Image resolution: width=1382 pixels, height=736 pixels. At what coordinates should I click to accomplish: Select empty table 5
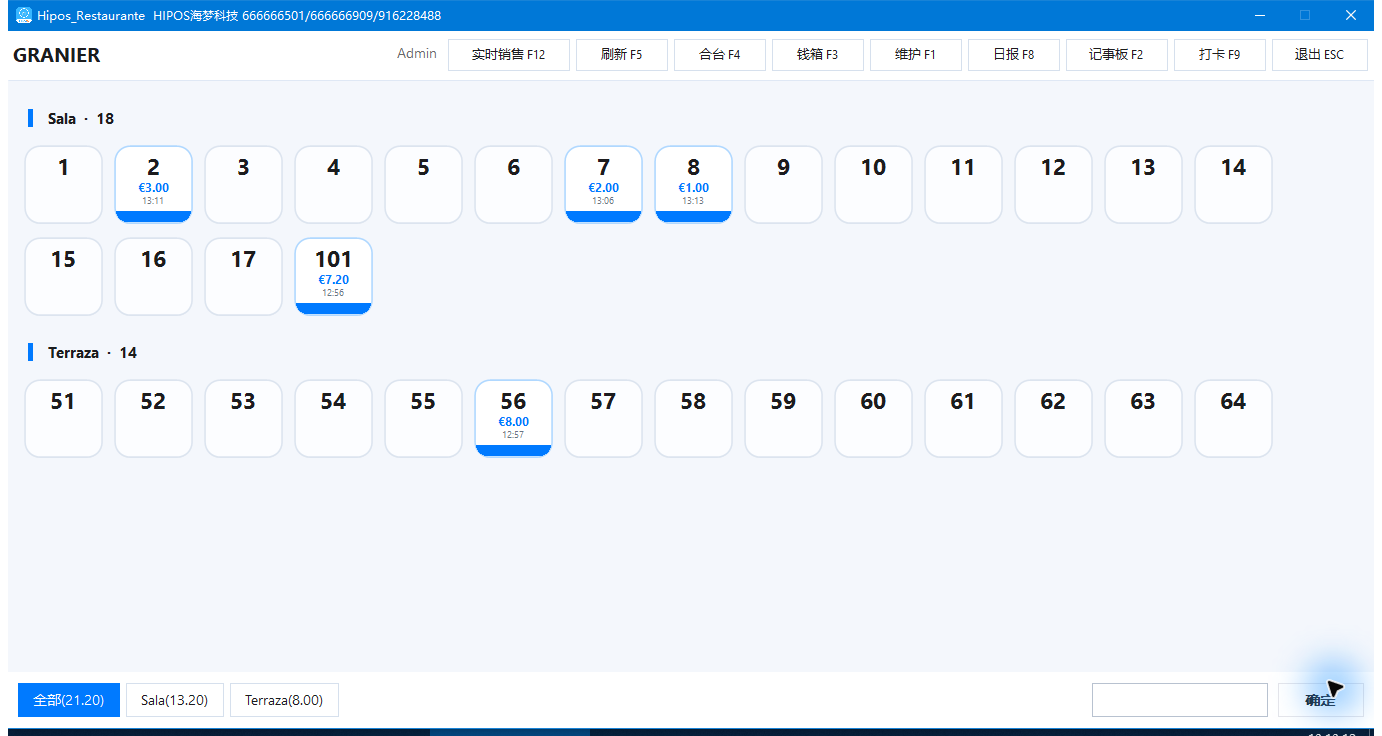424,184
